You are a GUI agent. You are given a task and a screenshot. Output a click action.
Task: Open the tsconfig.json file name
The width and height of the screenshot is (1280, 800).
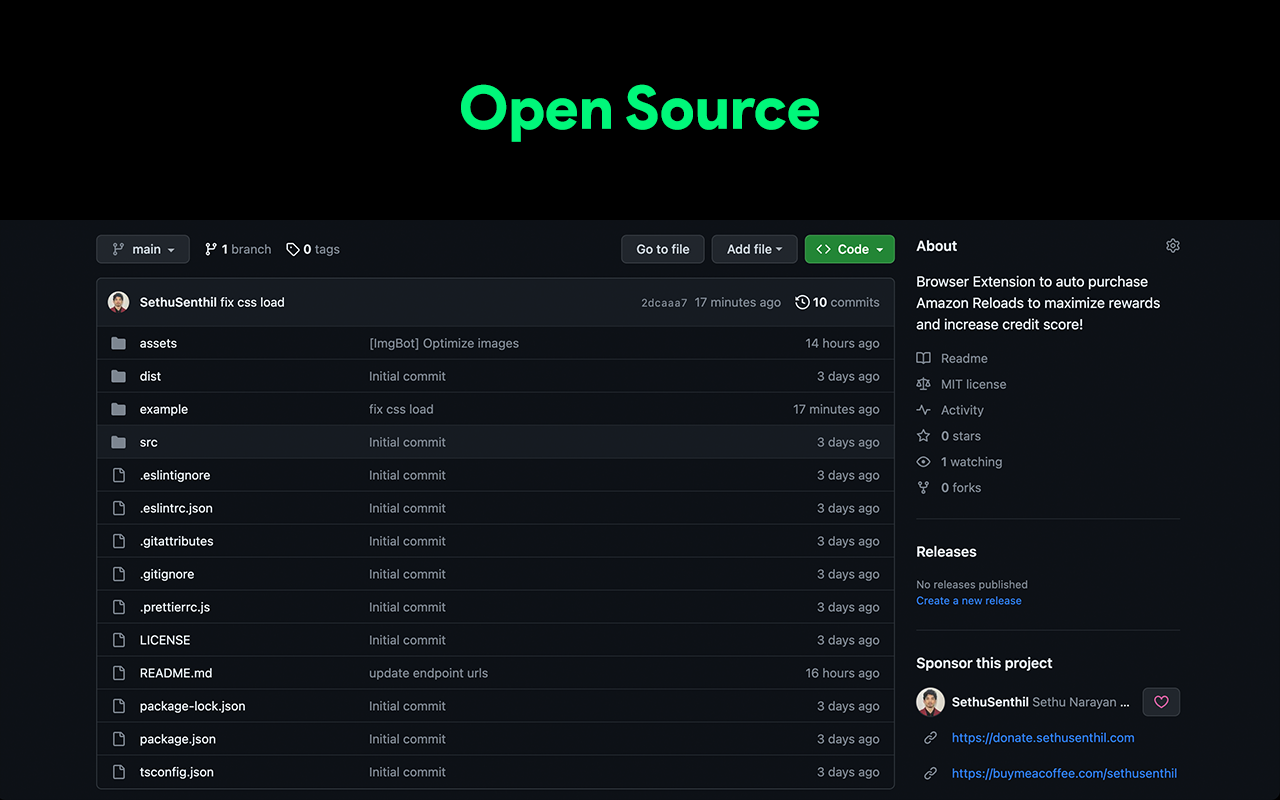[x=177, y=772]
